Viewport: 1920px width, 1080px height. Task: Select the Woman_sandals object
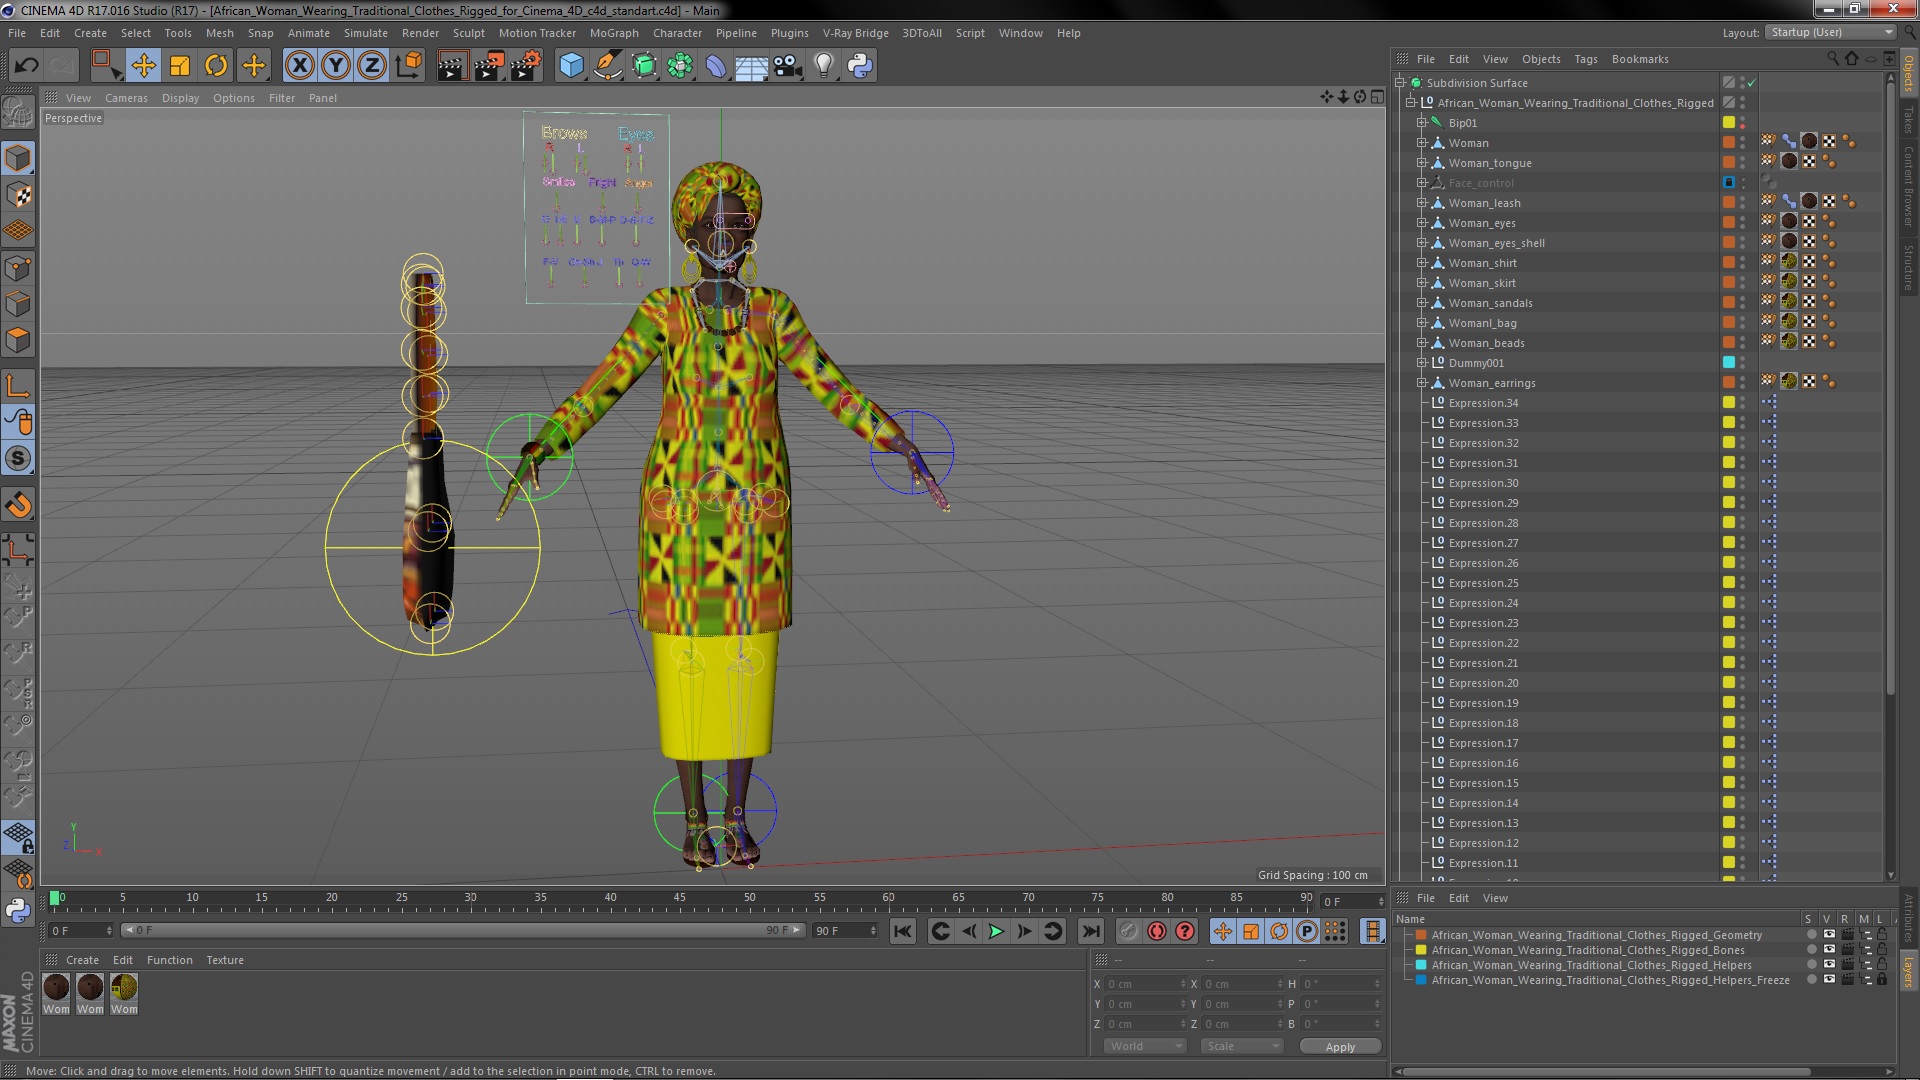click(1490, 303)
